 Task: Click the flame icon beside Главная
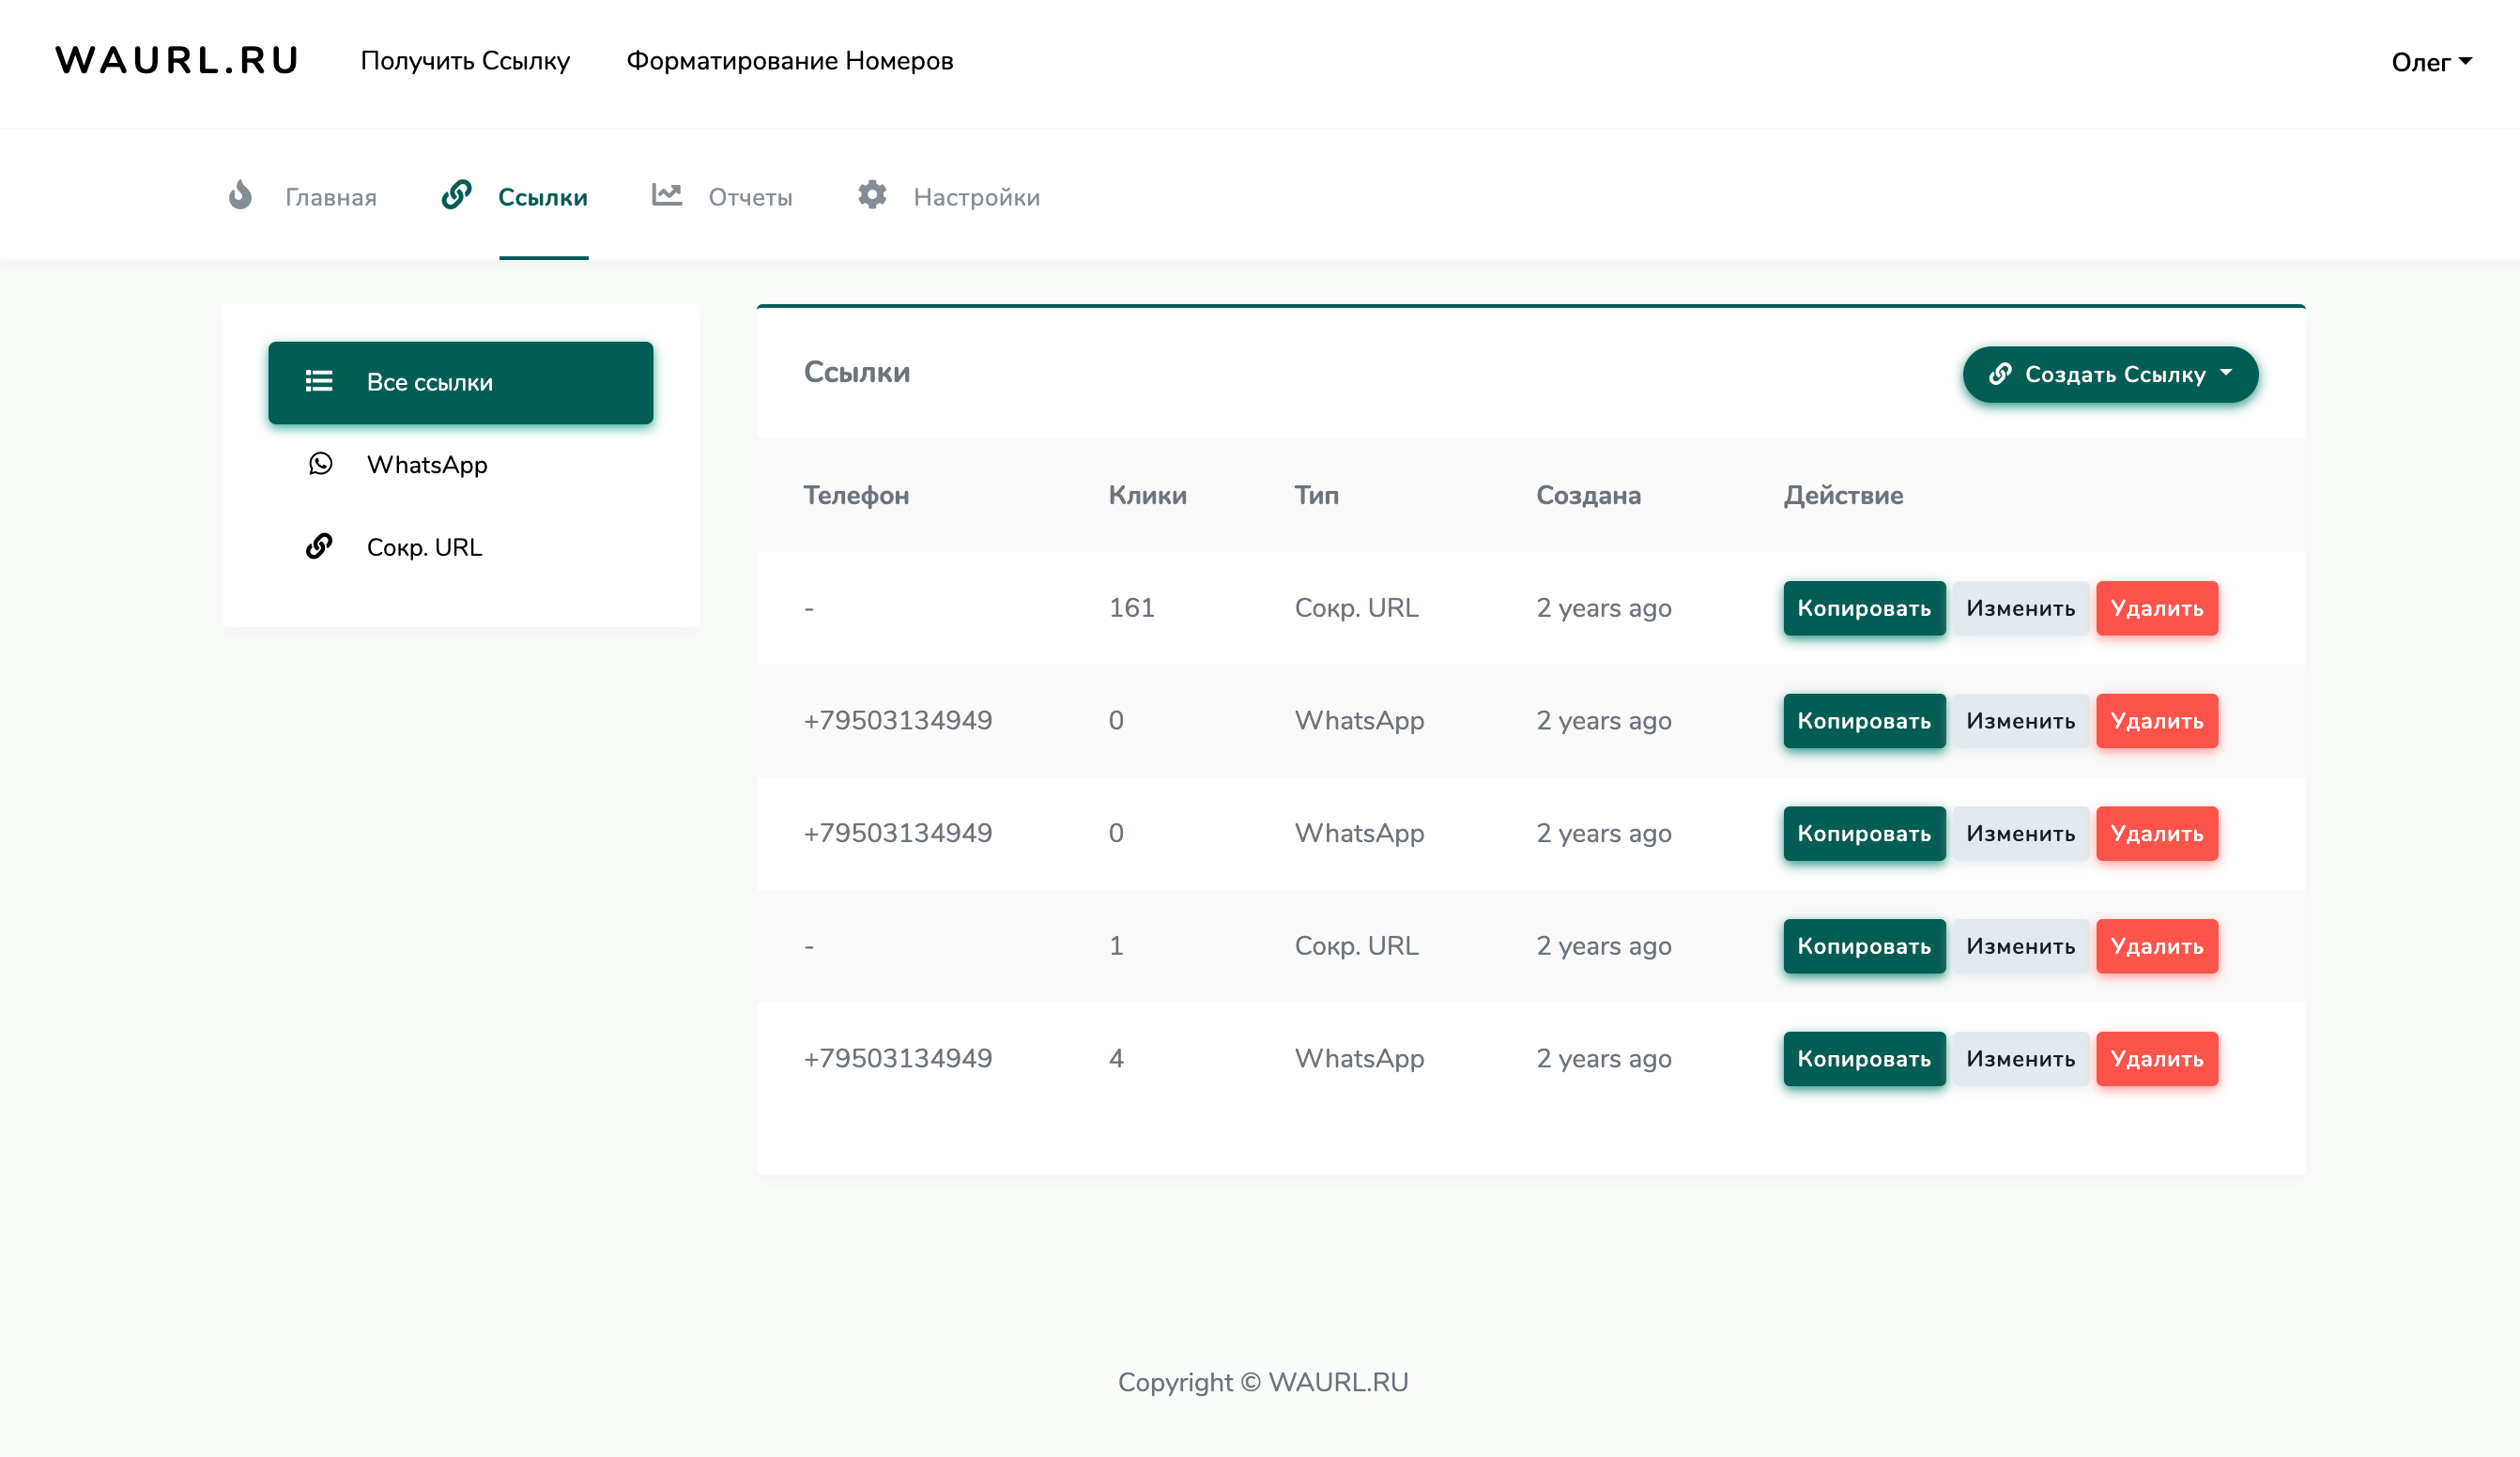point(240,195)
